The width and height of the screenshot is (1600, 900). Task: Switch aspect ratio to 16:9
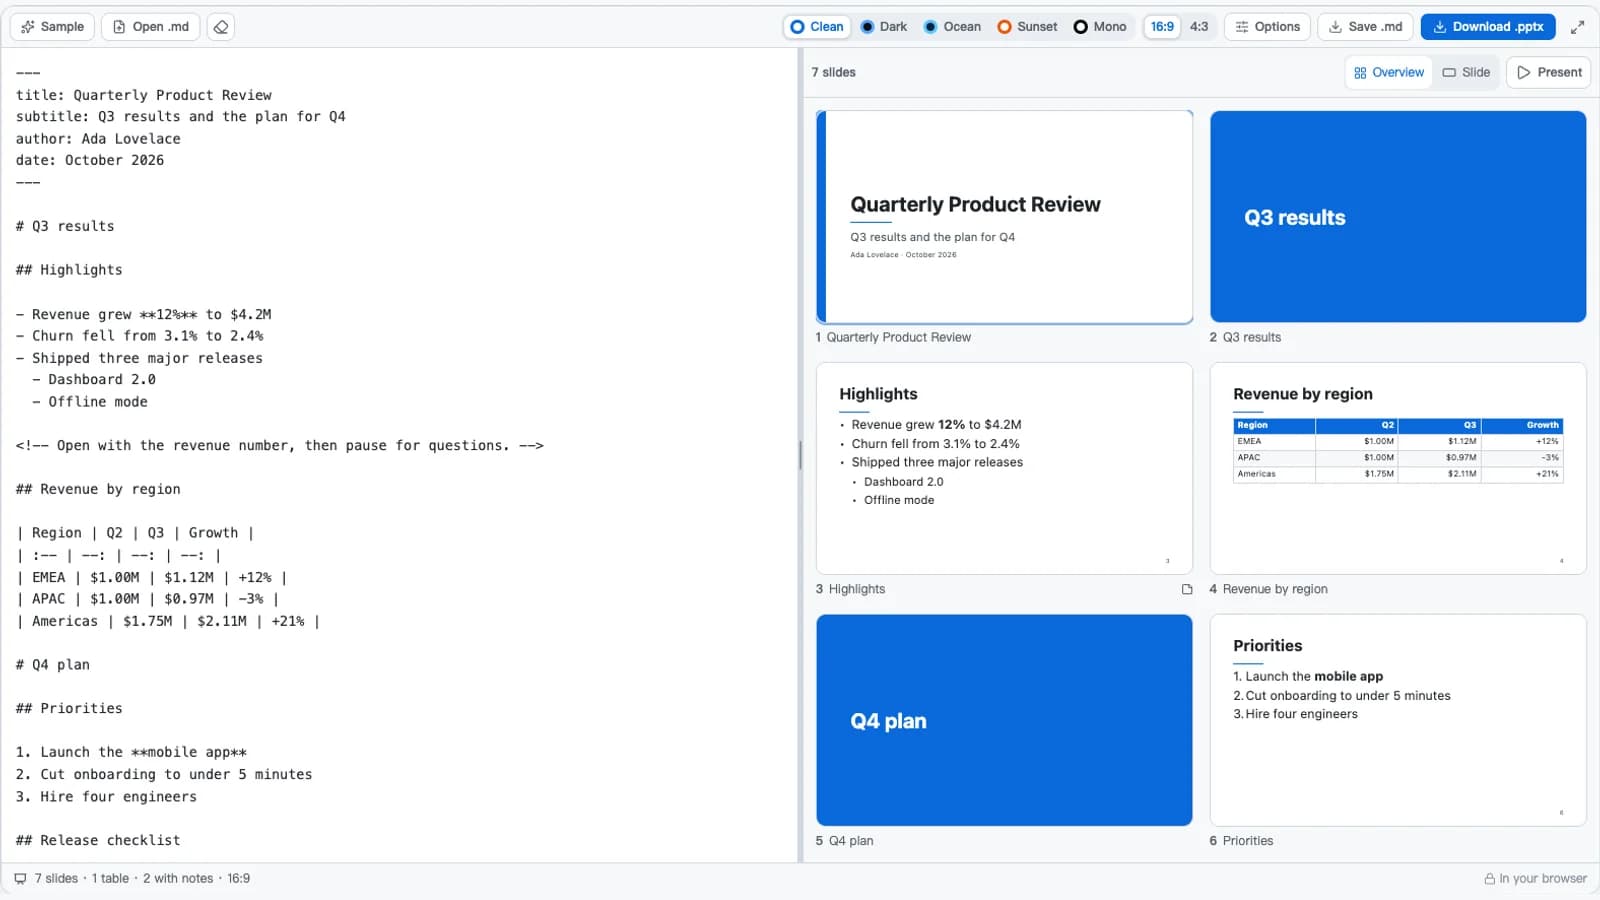1162,27
